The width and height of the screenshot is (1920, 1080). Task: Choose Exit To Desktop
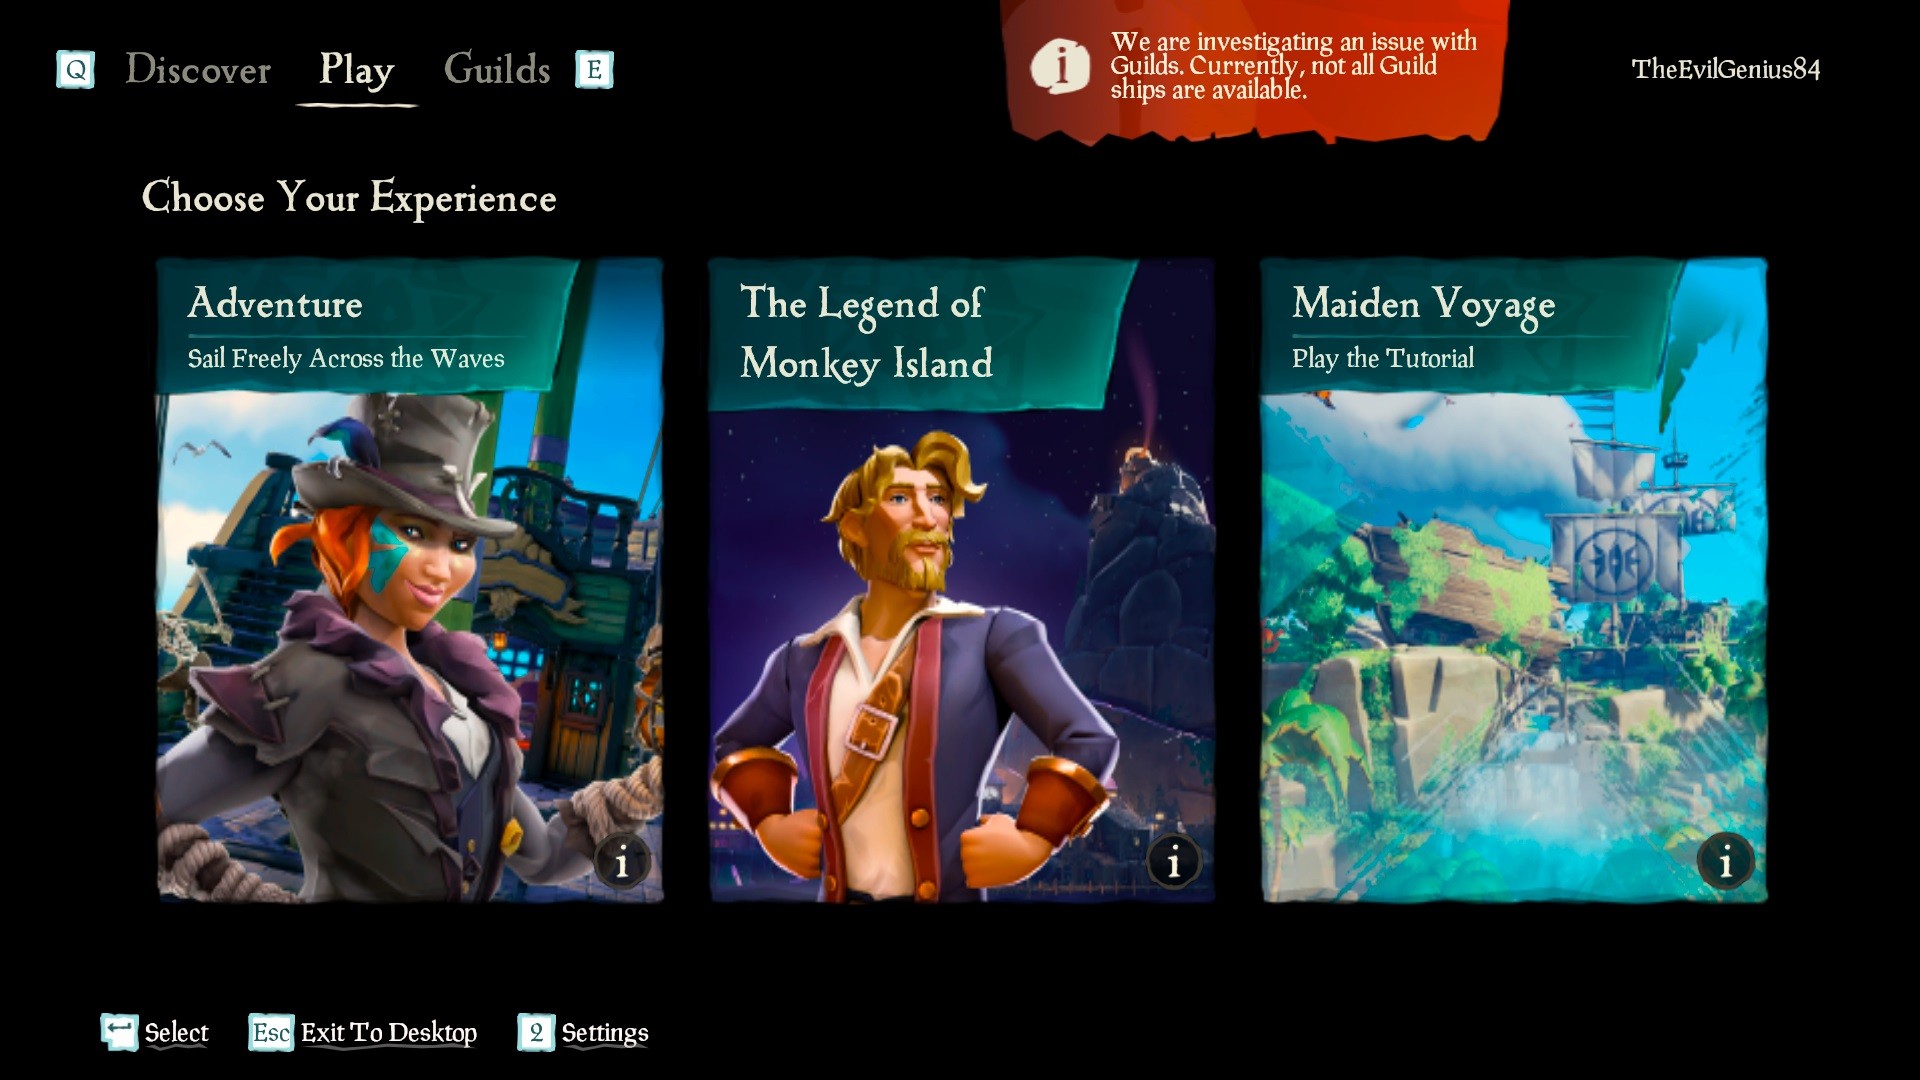tap(389, 1033)
